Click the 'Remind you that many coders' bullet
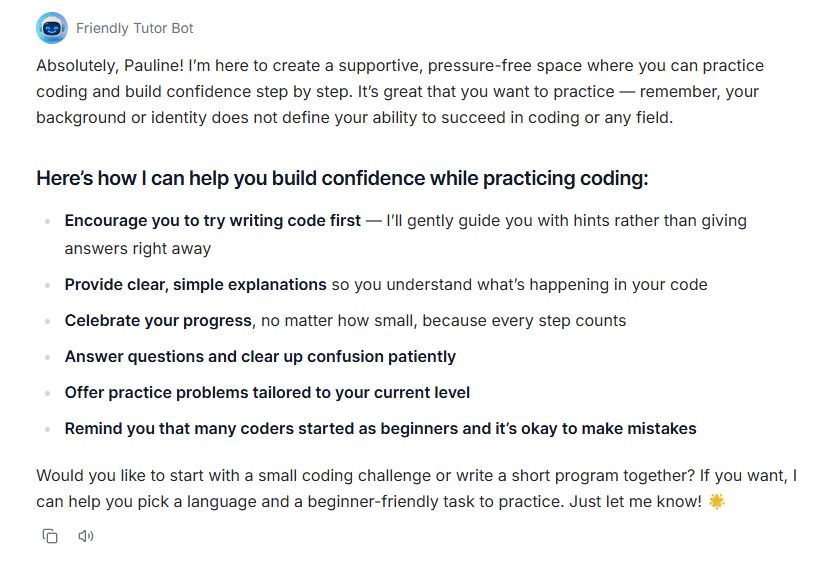The width and height of the screenshot is (840, 576). (x=380, y=429)
